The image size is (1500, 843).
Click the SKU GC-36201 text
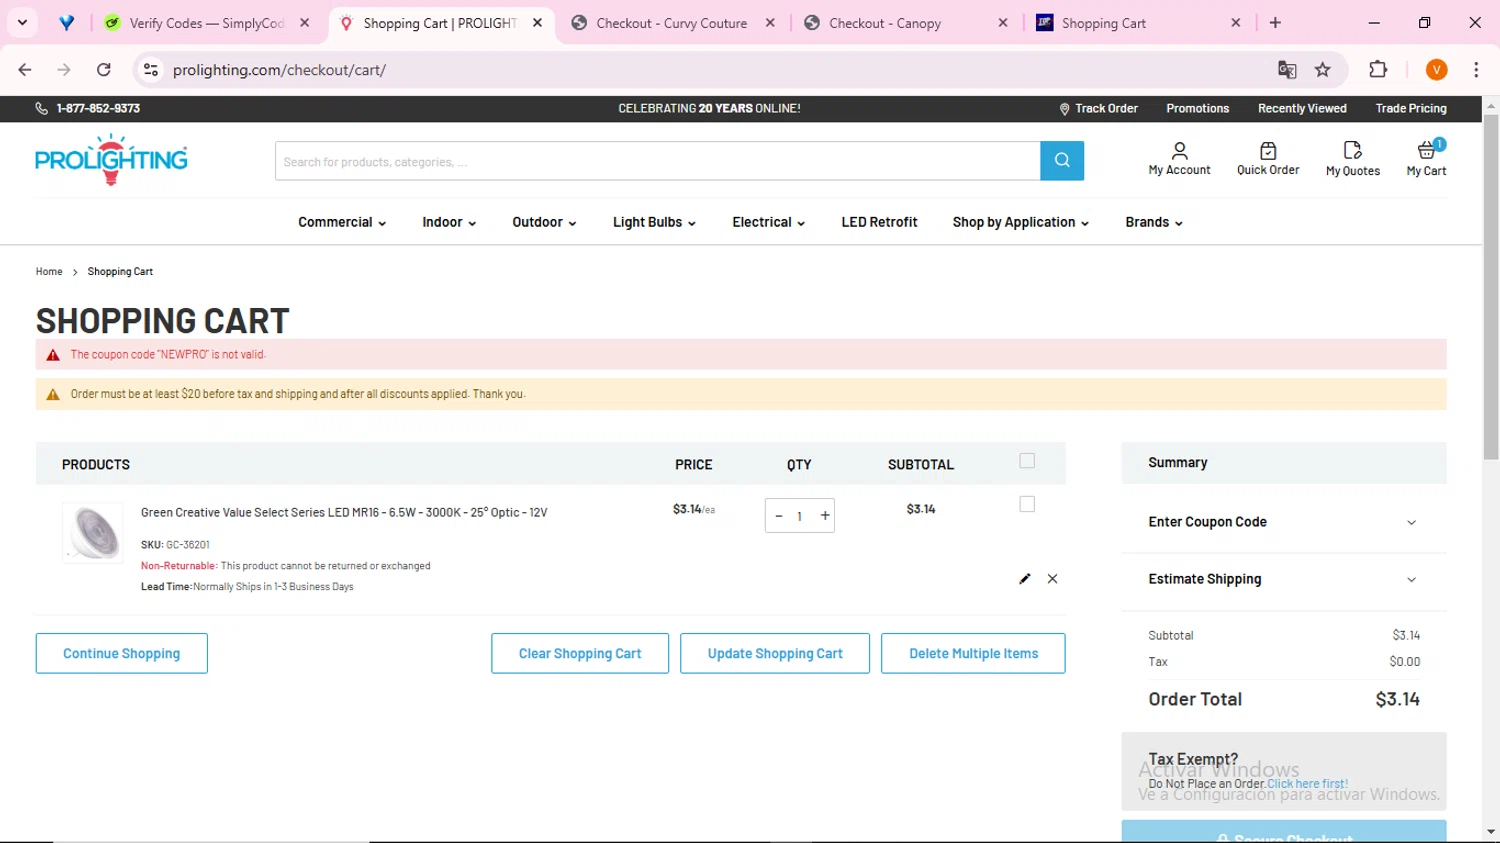pyautogui.click(x=175, y=545)
